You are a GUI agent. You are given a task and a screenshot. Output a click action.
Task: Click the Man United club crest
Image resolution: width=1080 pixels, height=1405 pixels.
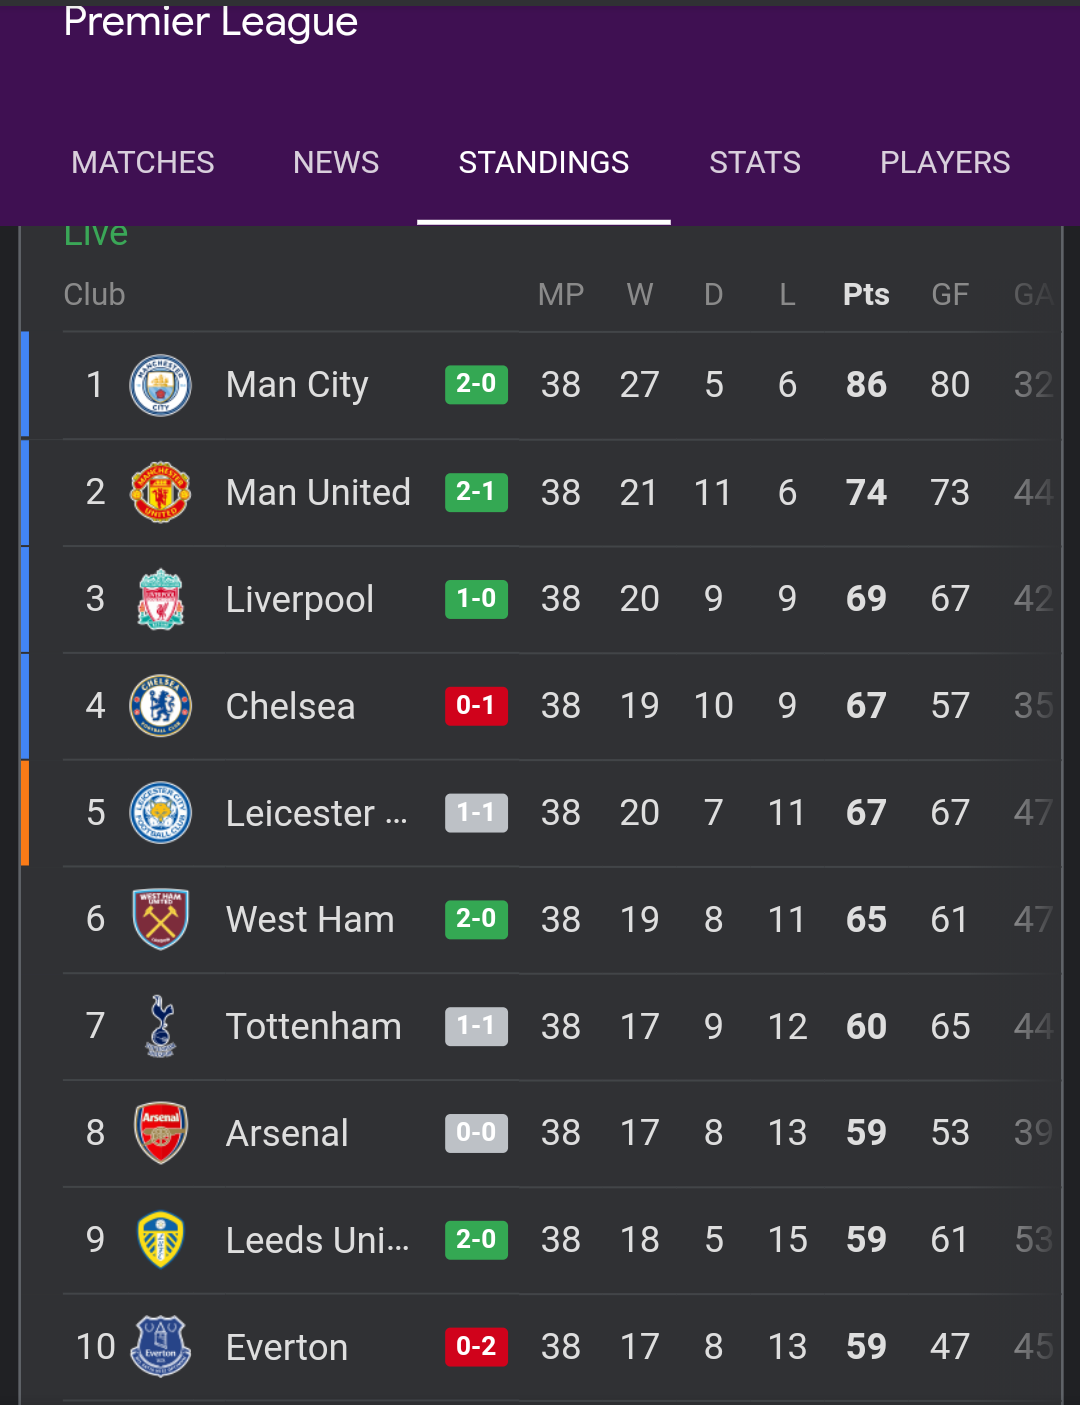[160, 492]
